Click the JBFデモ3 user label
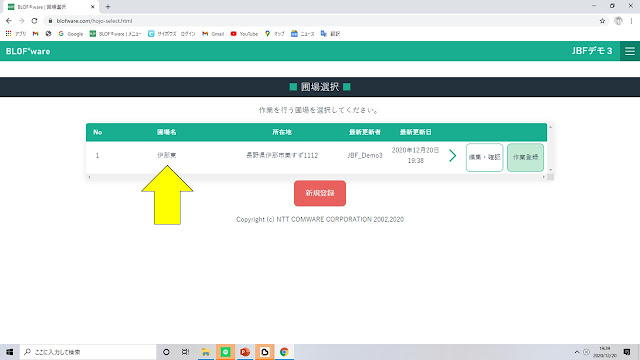The height and width of the screenshot is (360, 640). tap(592, 51)
